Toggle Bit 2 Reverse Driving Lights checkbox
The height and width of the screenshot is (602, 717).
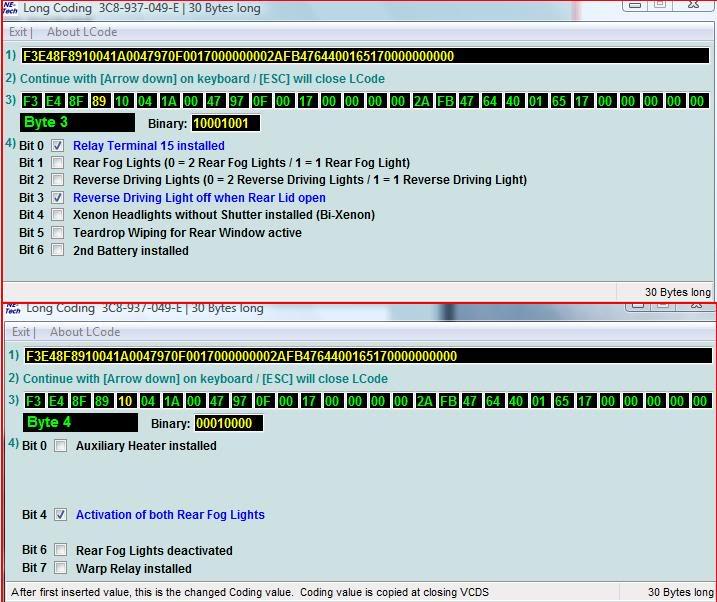pos(57,180)
